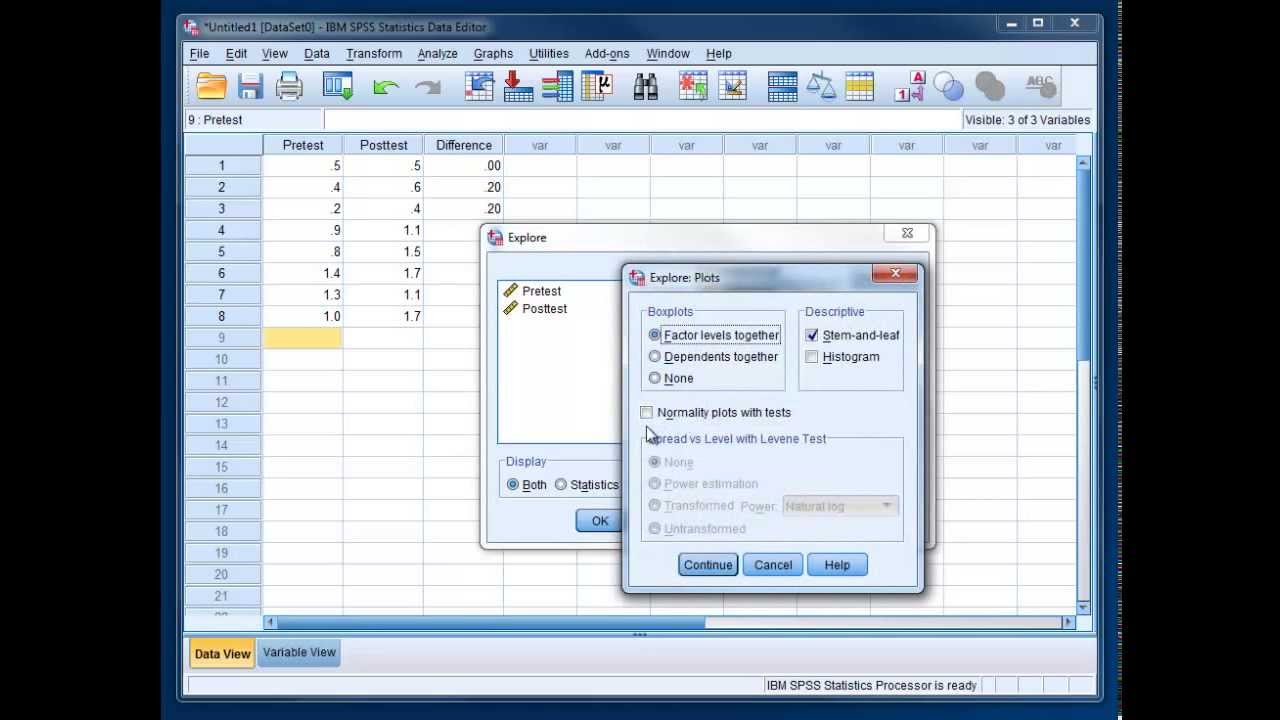Click the Difference column header
This screenshot has width=1280, height=720.
pyautogui.click(x=464, y=145)
